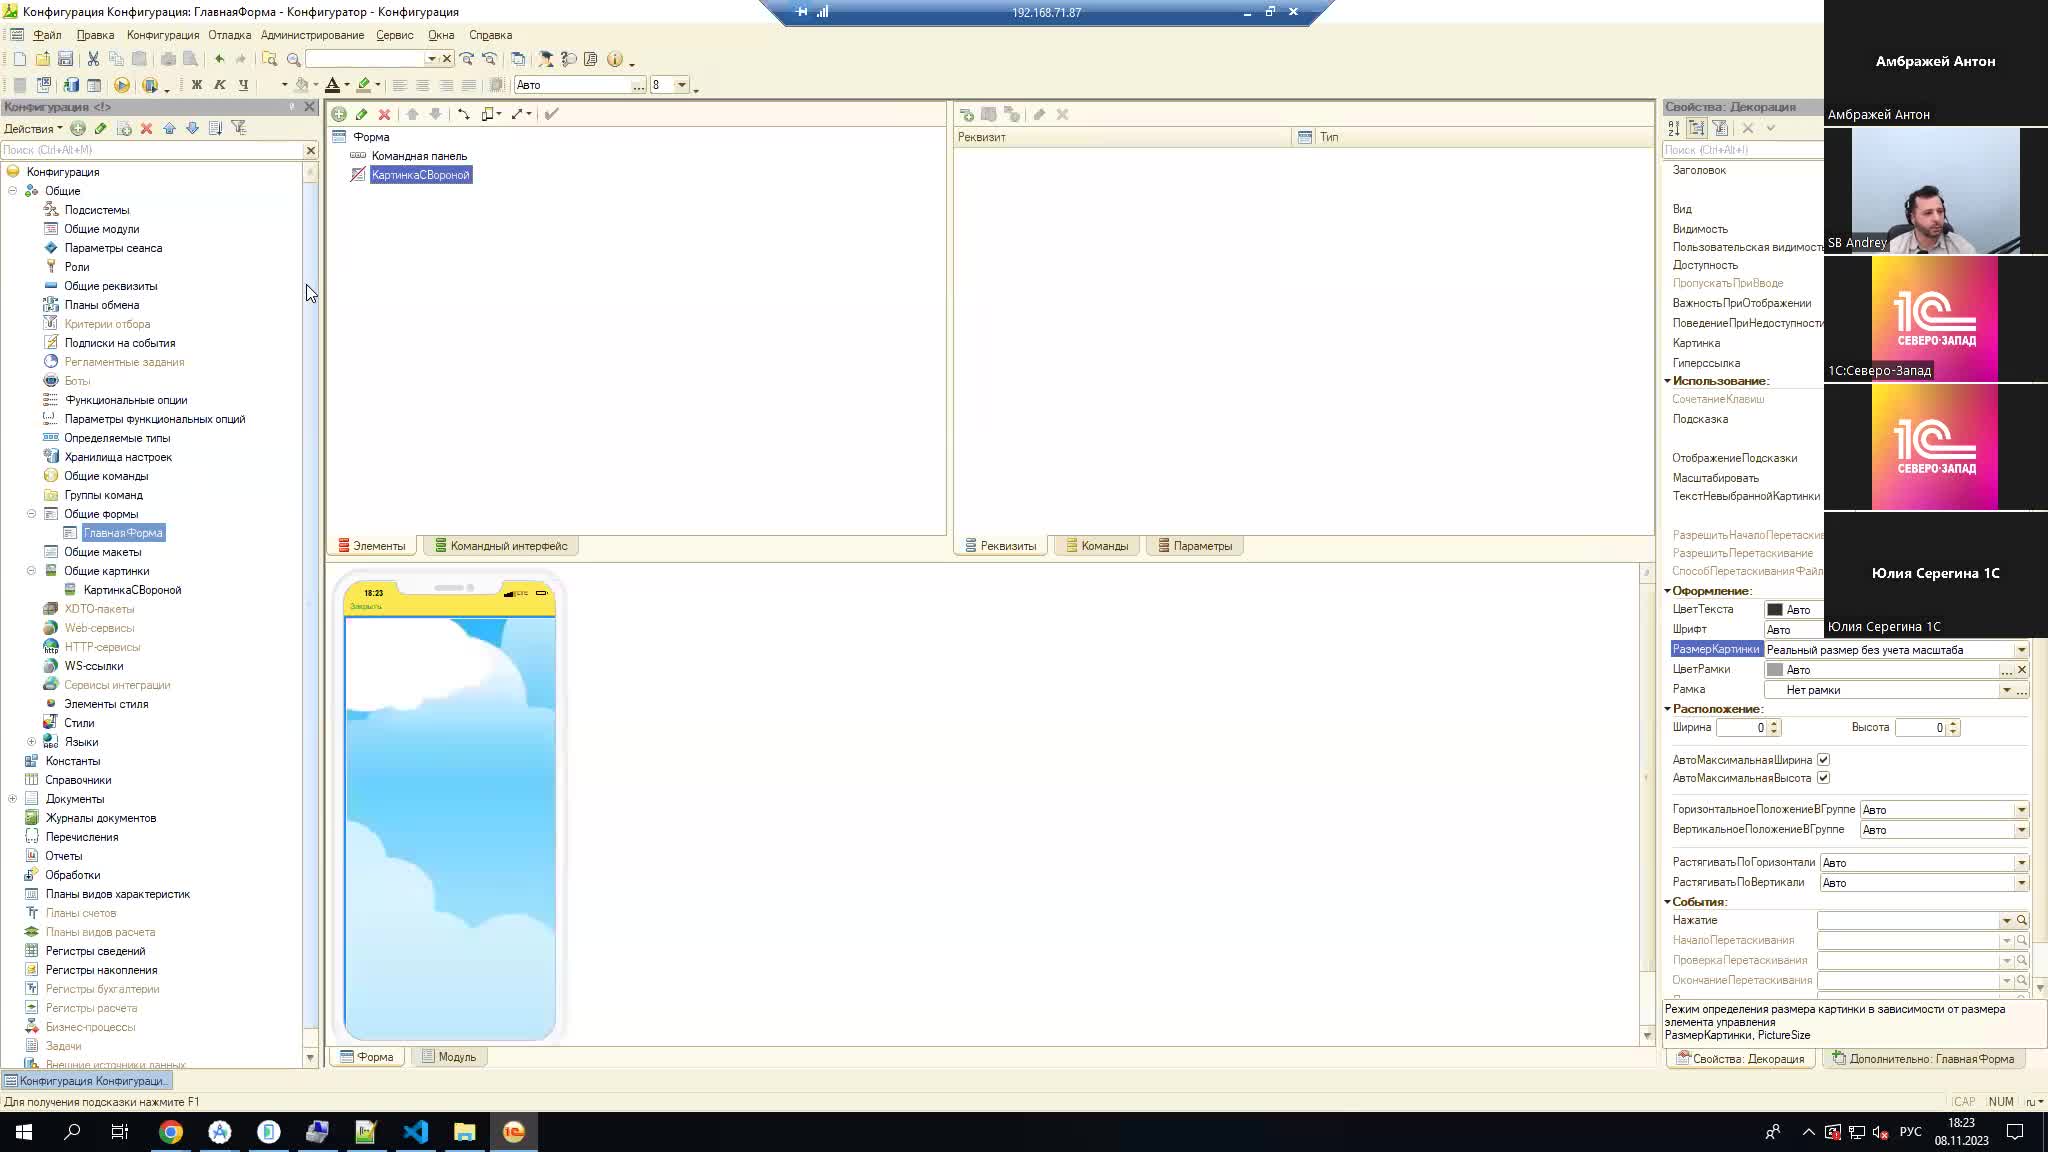Screen dimensions: 2048x1152
Task: Open the Файл menu
Action: pyautogui.click(x=47, y=35)
